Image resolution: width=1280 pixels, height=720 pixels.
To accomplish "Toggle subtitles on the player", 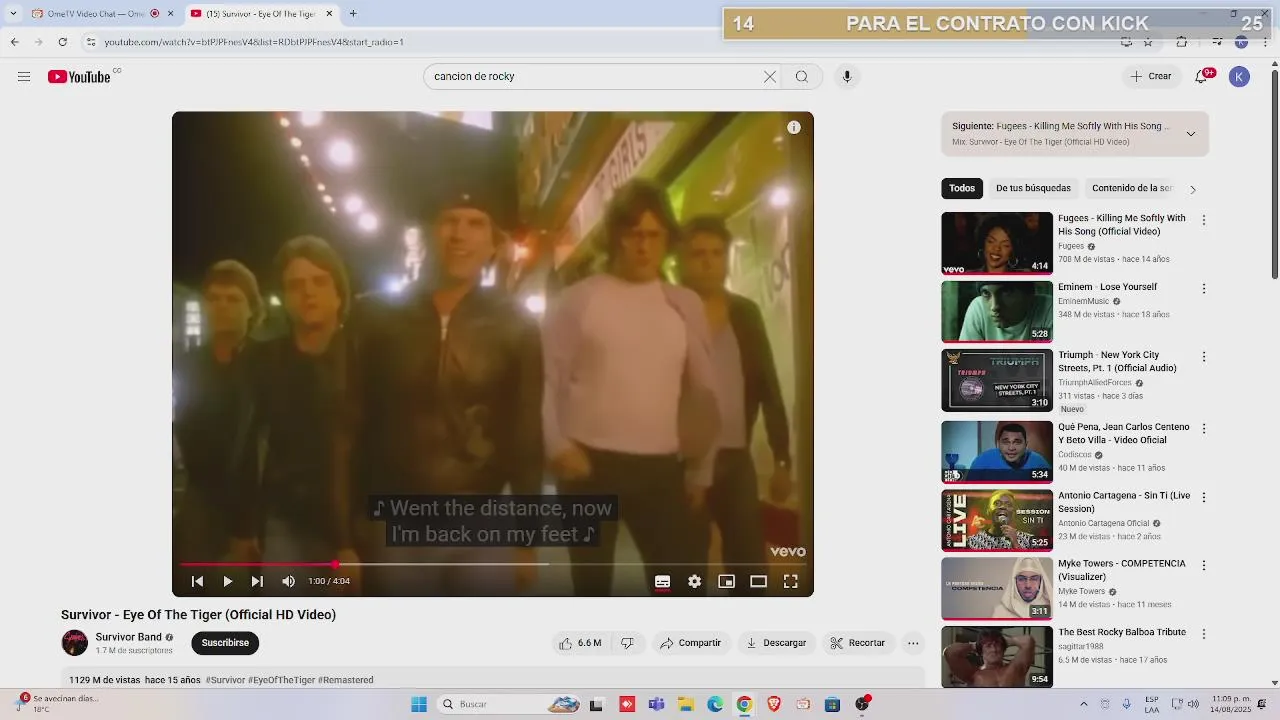I will (x=662, y=581).
